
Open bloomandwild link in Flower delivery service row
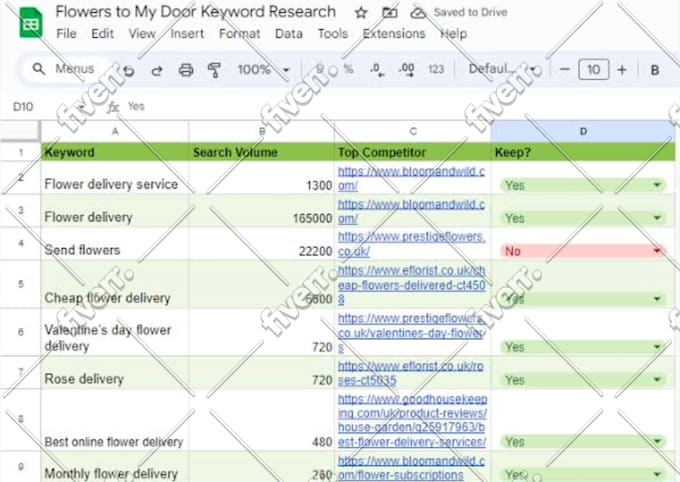411,178
